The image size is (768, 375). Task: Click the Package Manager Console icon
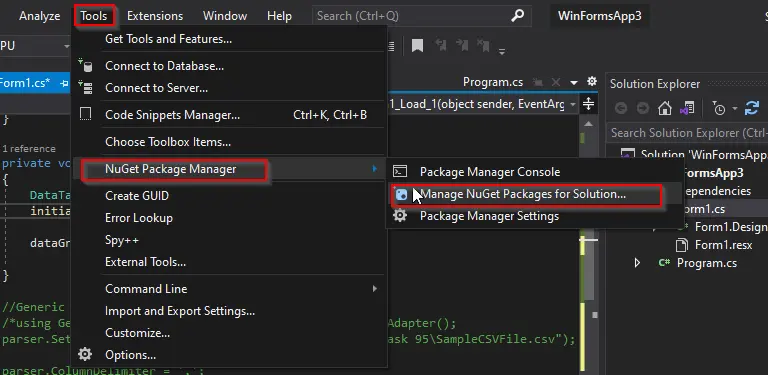(x=400, y=171)
